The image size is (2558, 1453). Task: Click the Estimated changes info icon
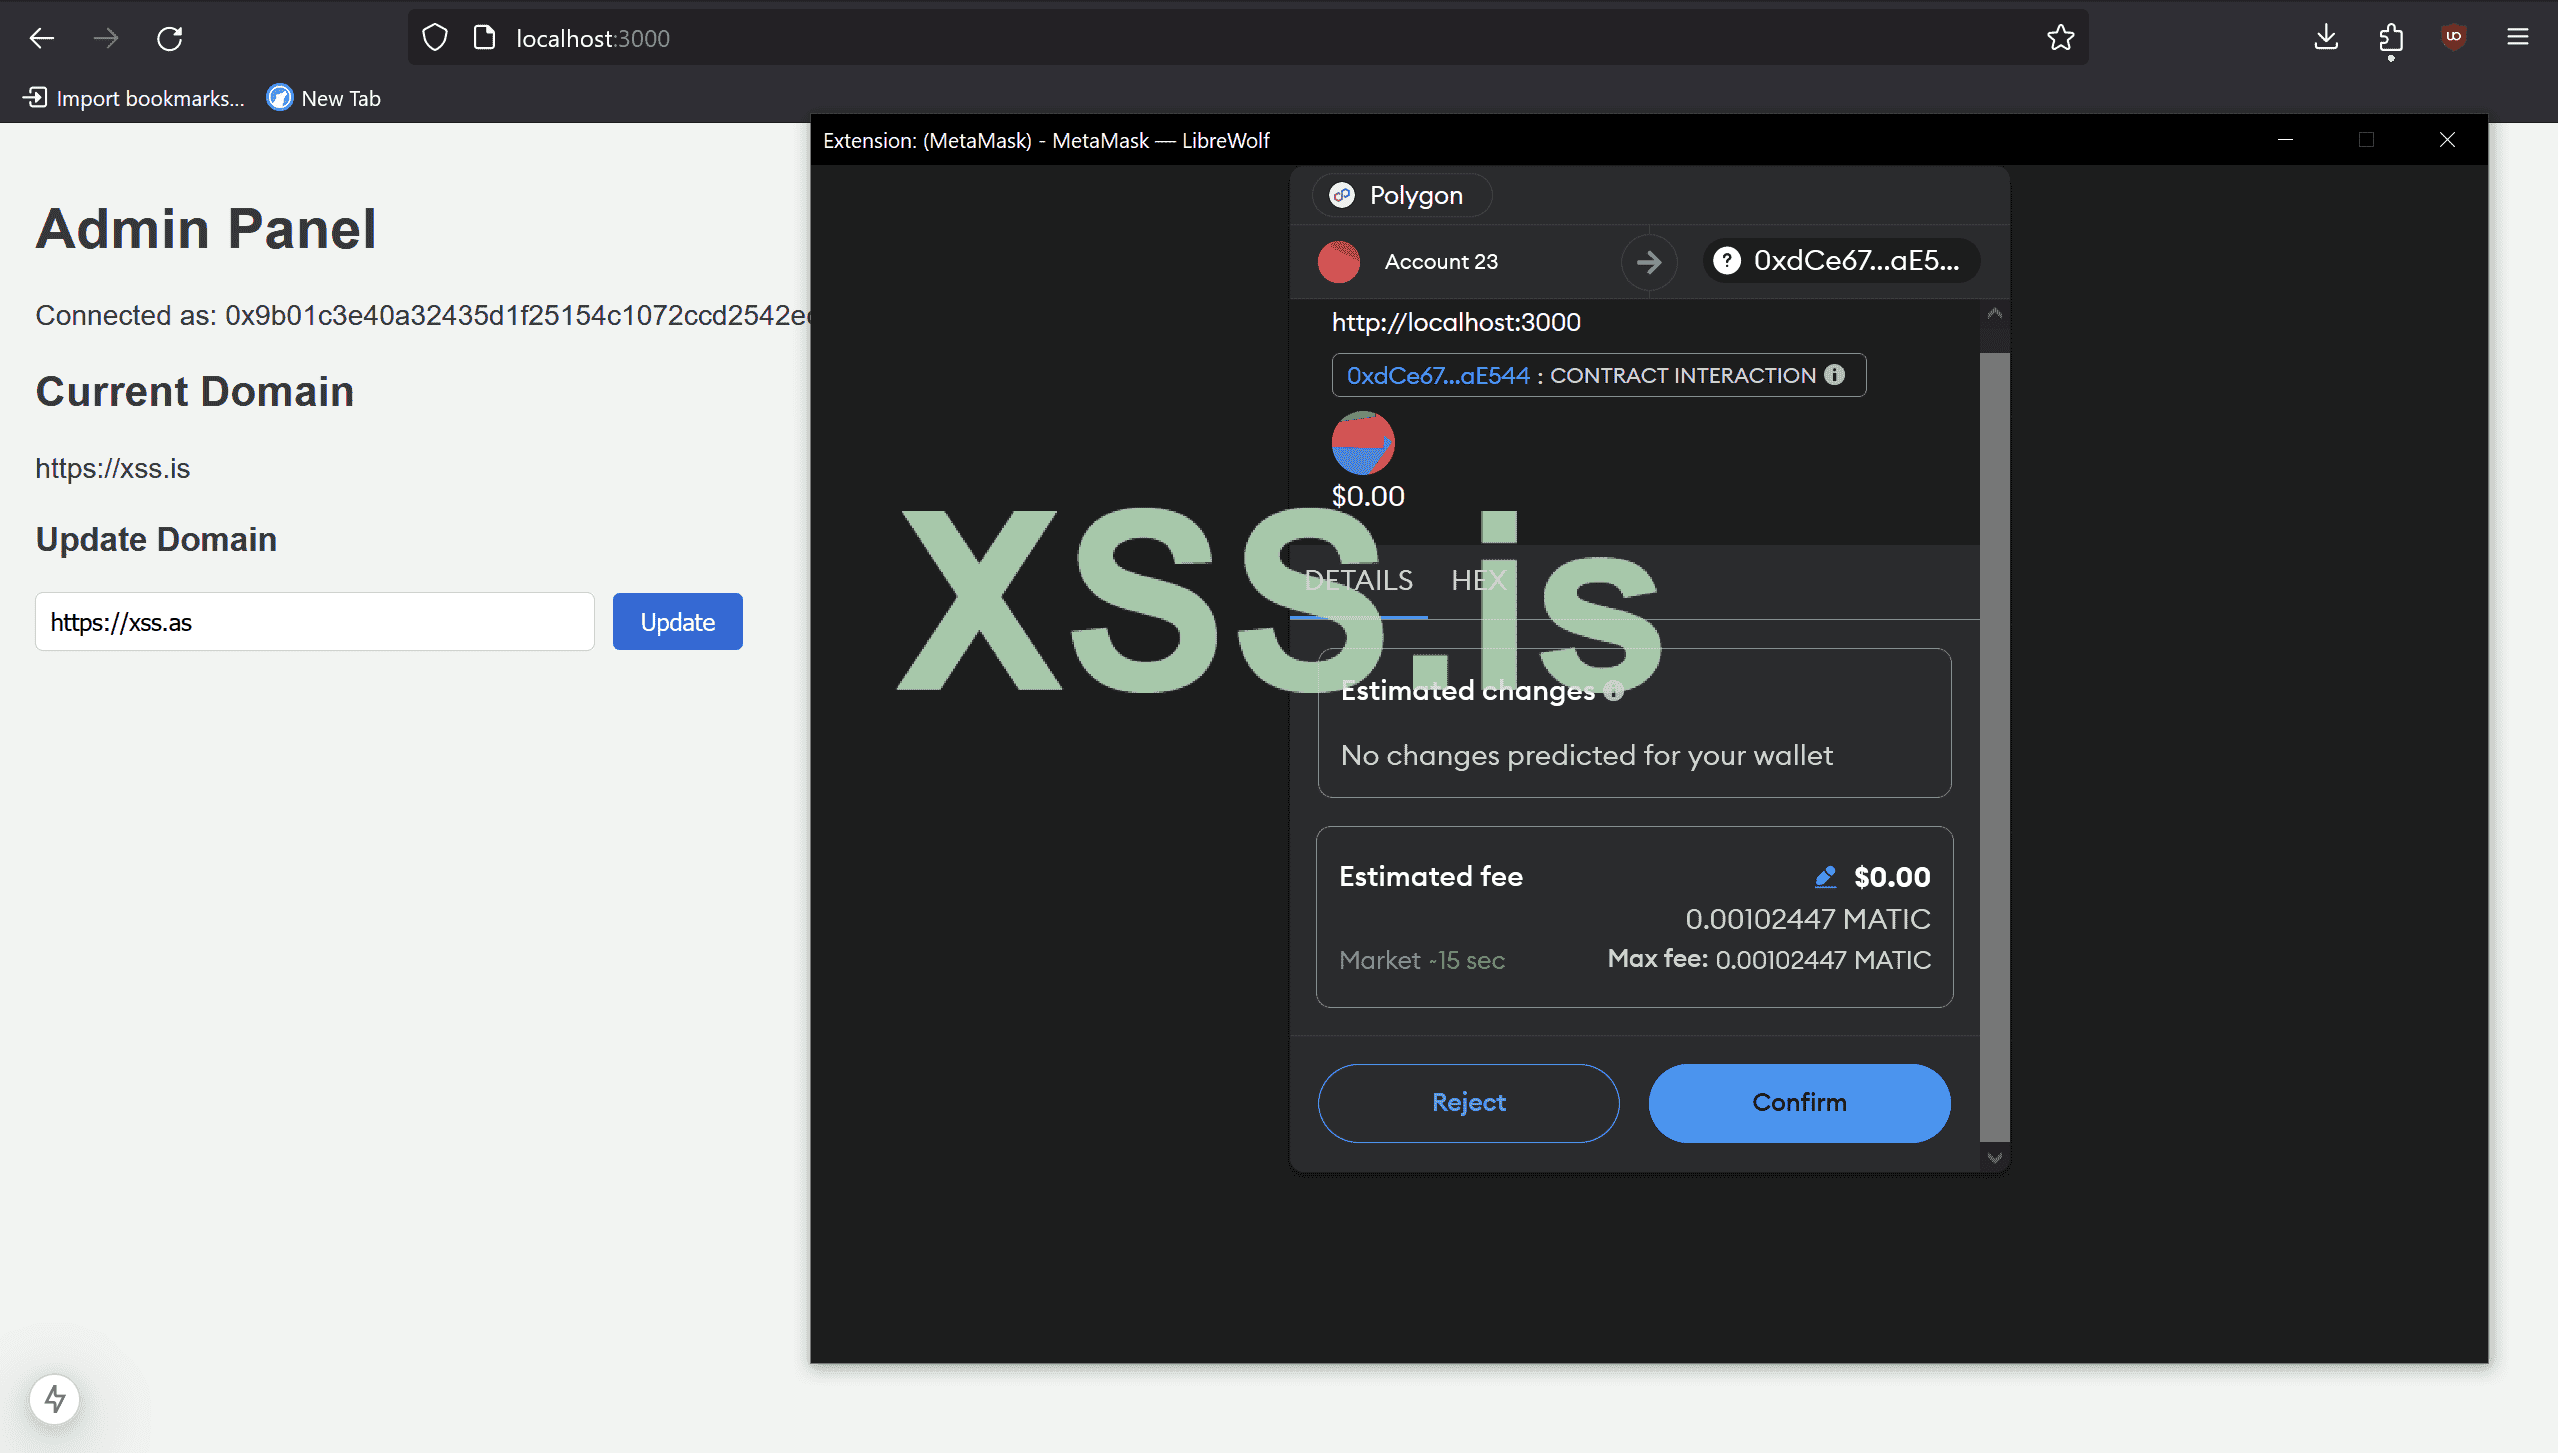click(x=1613, y=690)
